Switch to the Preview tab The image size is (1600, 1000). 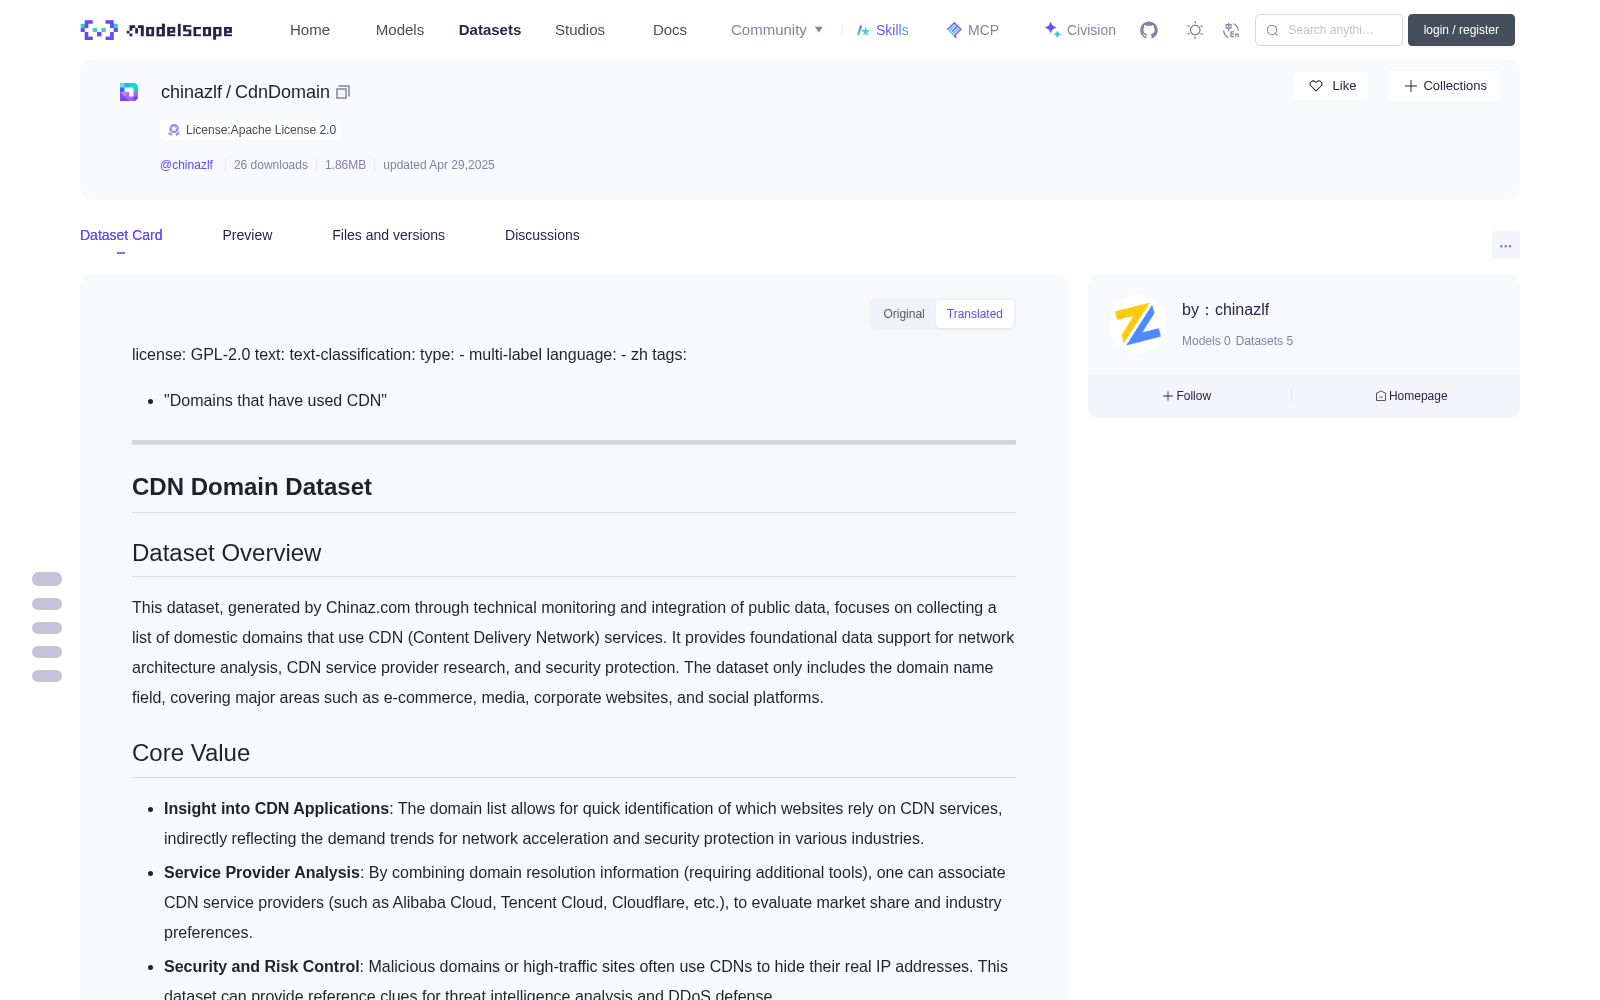coord(247,235)
